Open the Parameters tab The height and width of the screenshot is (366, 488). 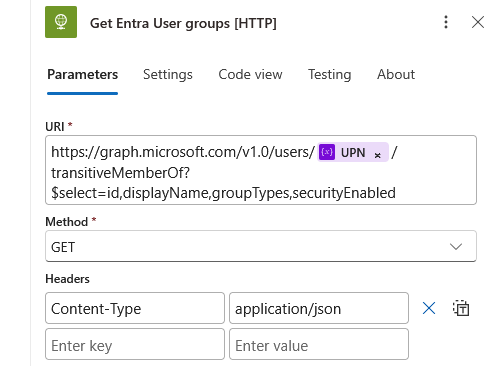coord(82,74)
